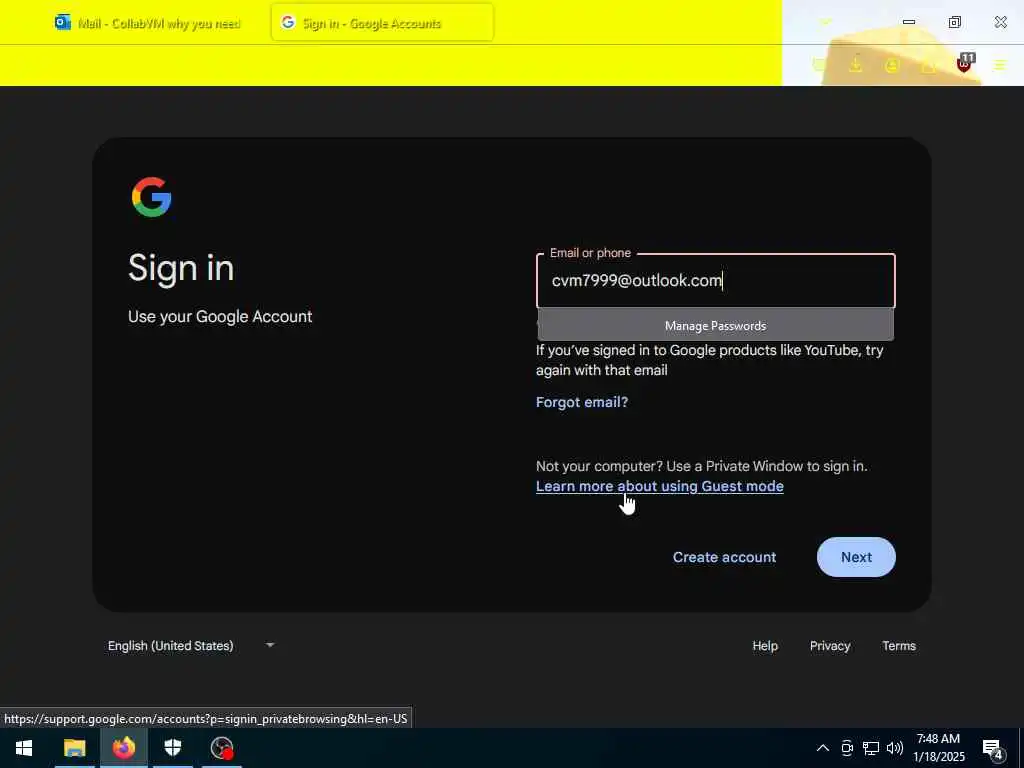Choose Manage Passwords from autofill popup

click(x=715, y=325)
